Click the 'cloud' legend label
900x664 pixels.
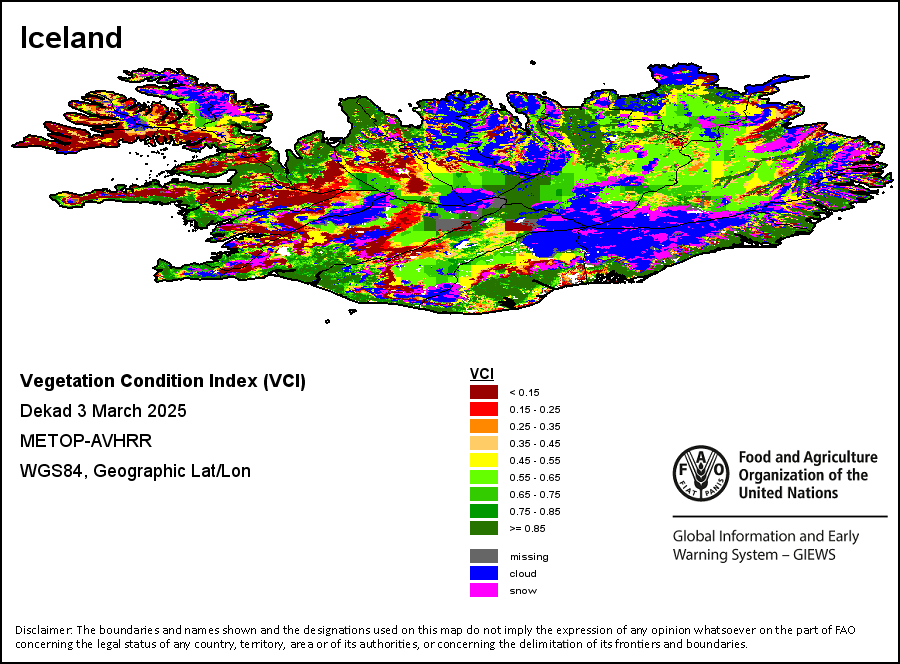click(x=523, y=573)
